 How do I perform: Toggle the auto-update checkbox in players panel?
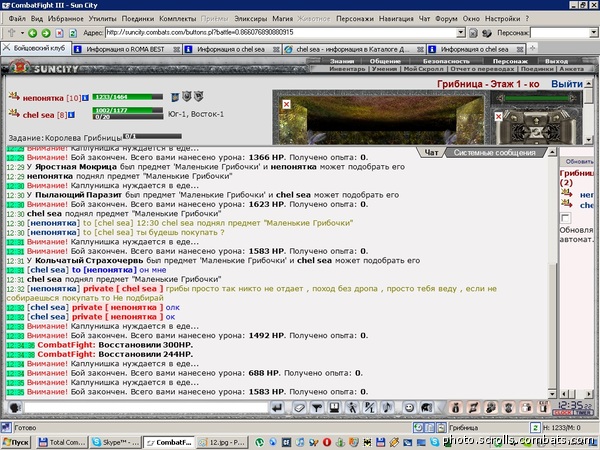tap(565, 218)
